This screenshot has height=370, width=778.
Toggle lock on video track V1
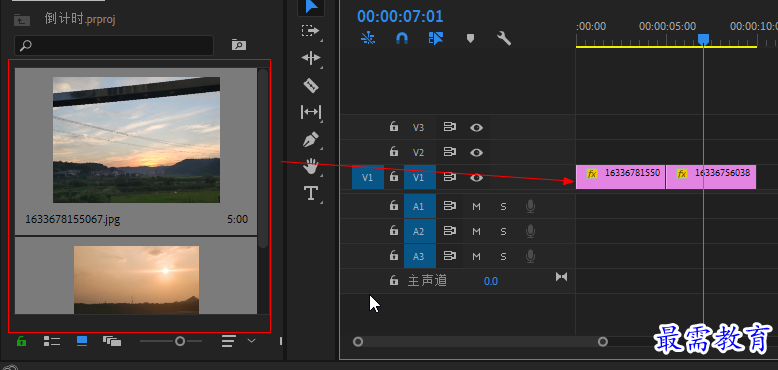click(x=393, y=177)
